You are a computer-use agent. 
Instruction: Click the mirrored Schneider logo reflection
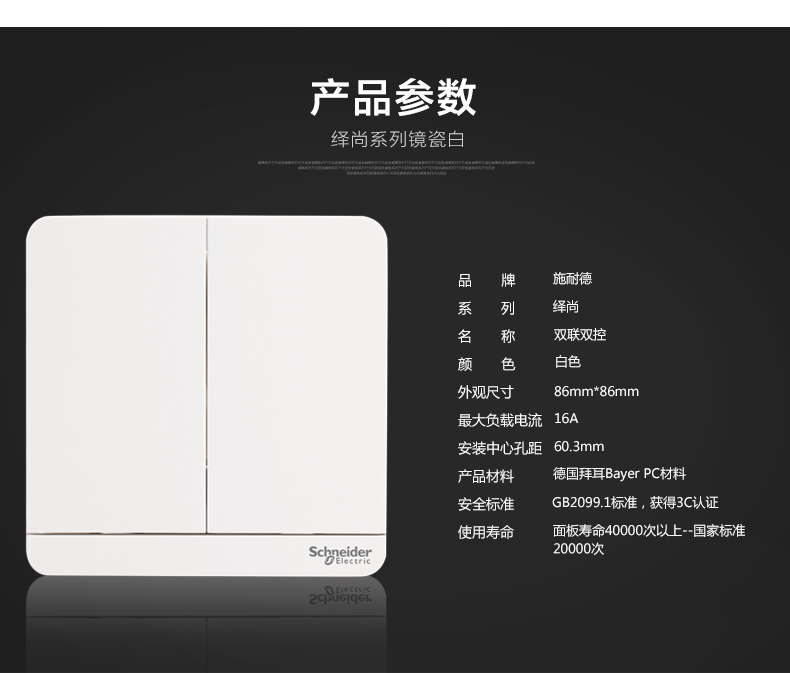[x=340, y=596]
